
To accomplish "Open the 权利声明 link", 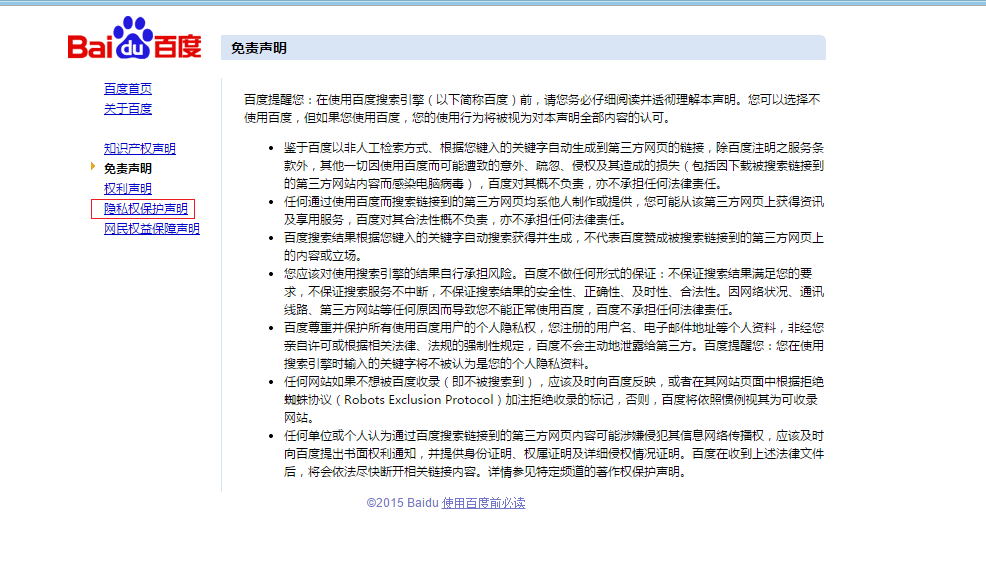I will point(128,189).
